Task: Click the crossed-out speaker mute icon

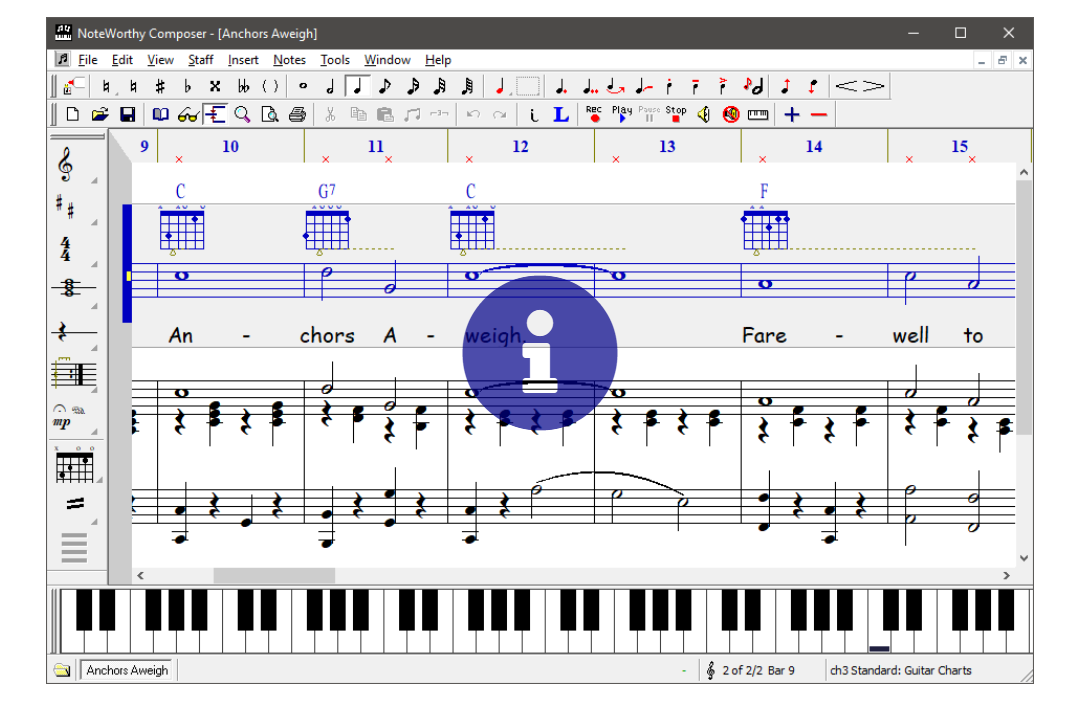Action: tap(731, 114)
